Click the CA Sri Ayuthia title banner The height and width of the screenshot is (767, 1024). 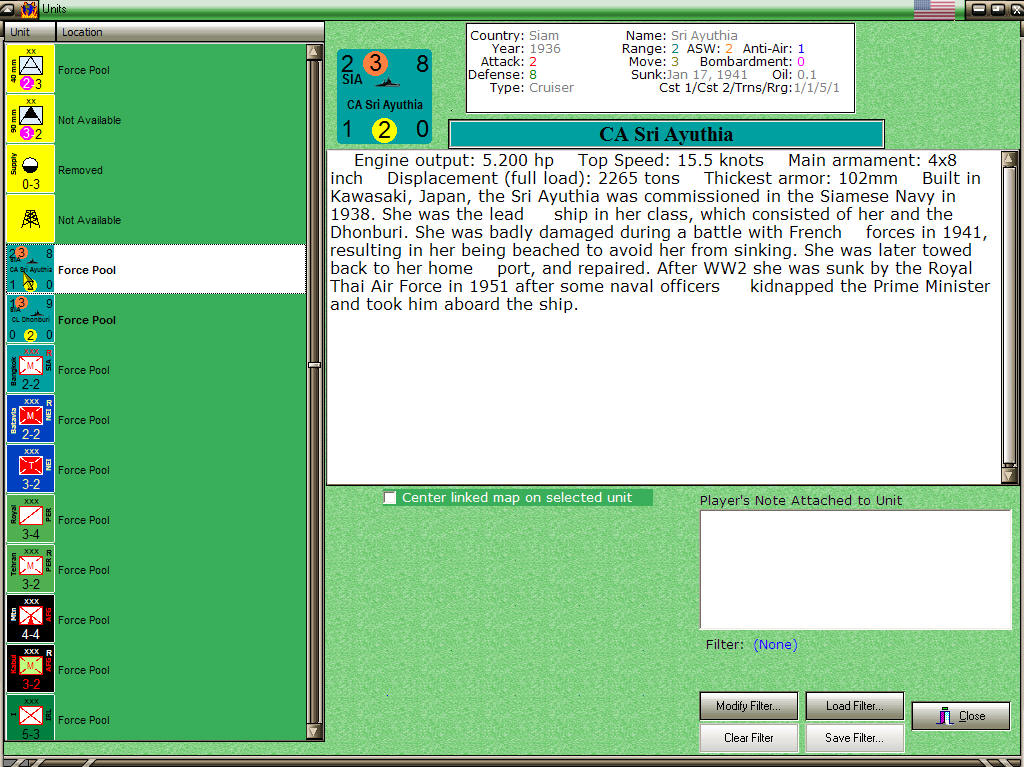click(x=666, y=134)
